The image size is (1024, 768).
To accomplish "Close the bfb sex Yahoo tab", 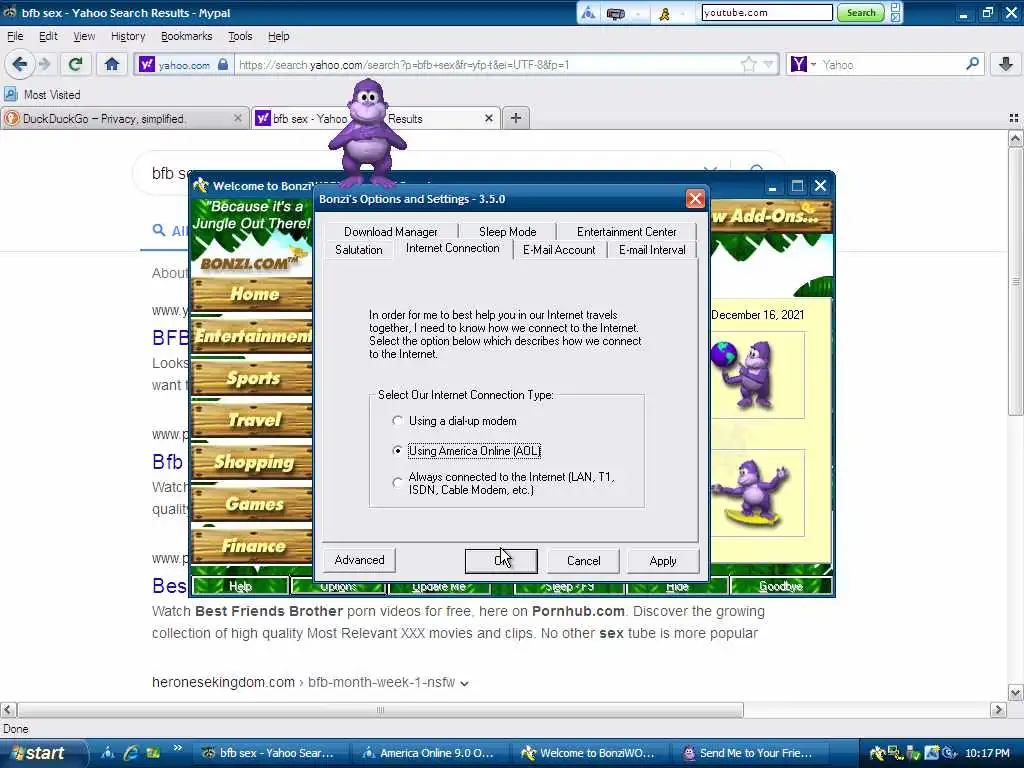I will (488, 118).
